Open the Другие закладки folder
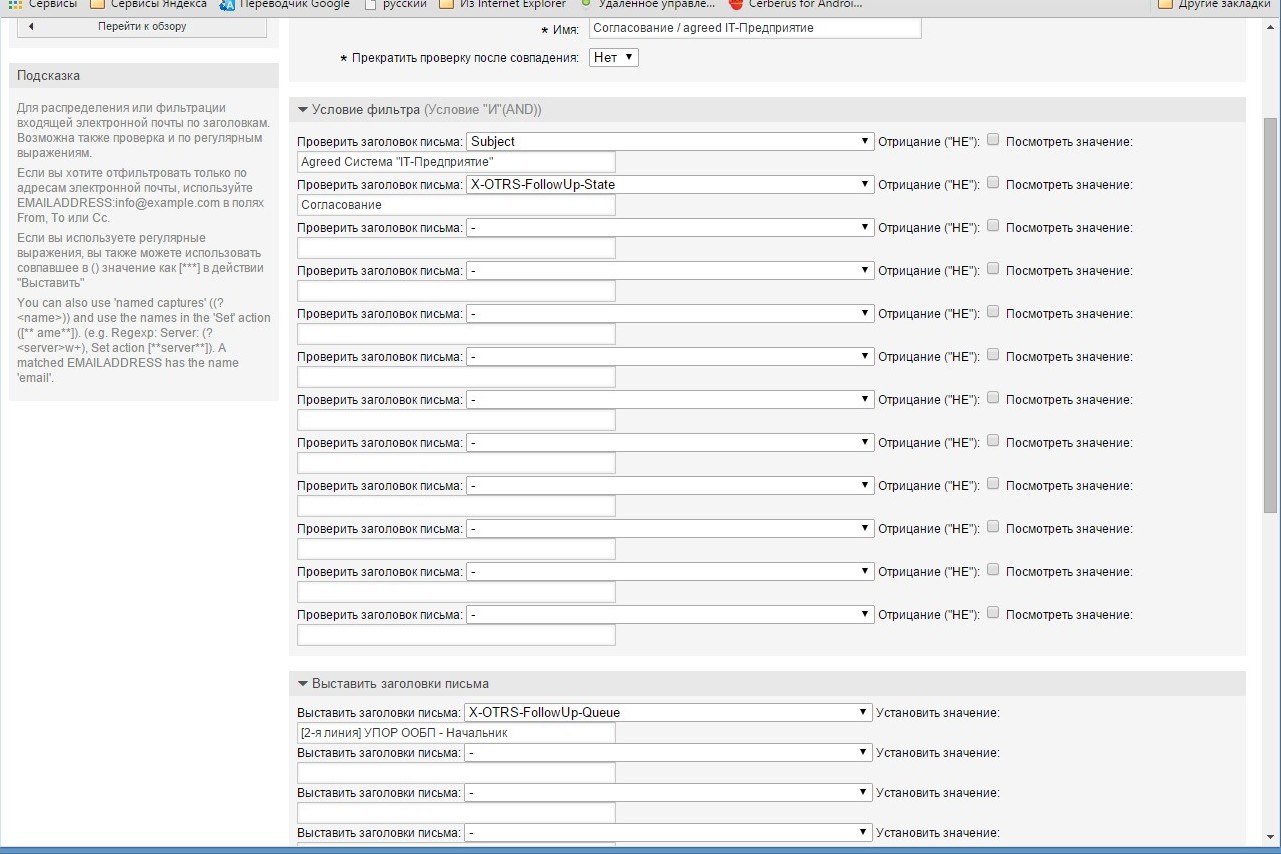 (x=1214, y=4)
